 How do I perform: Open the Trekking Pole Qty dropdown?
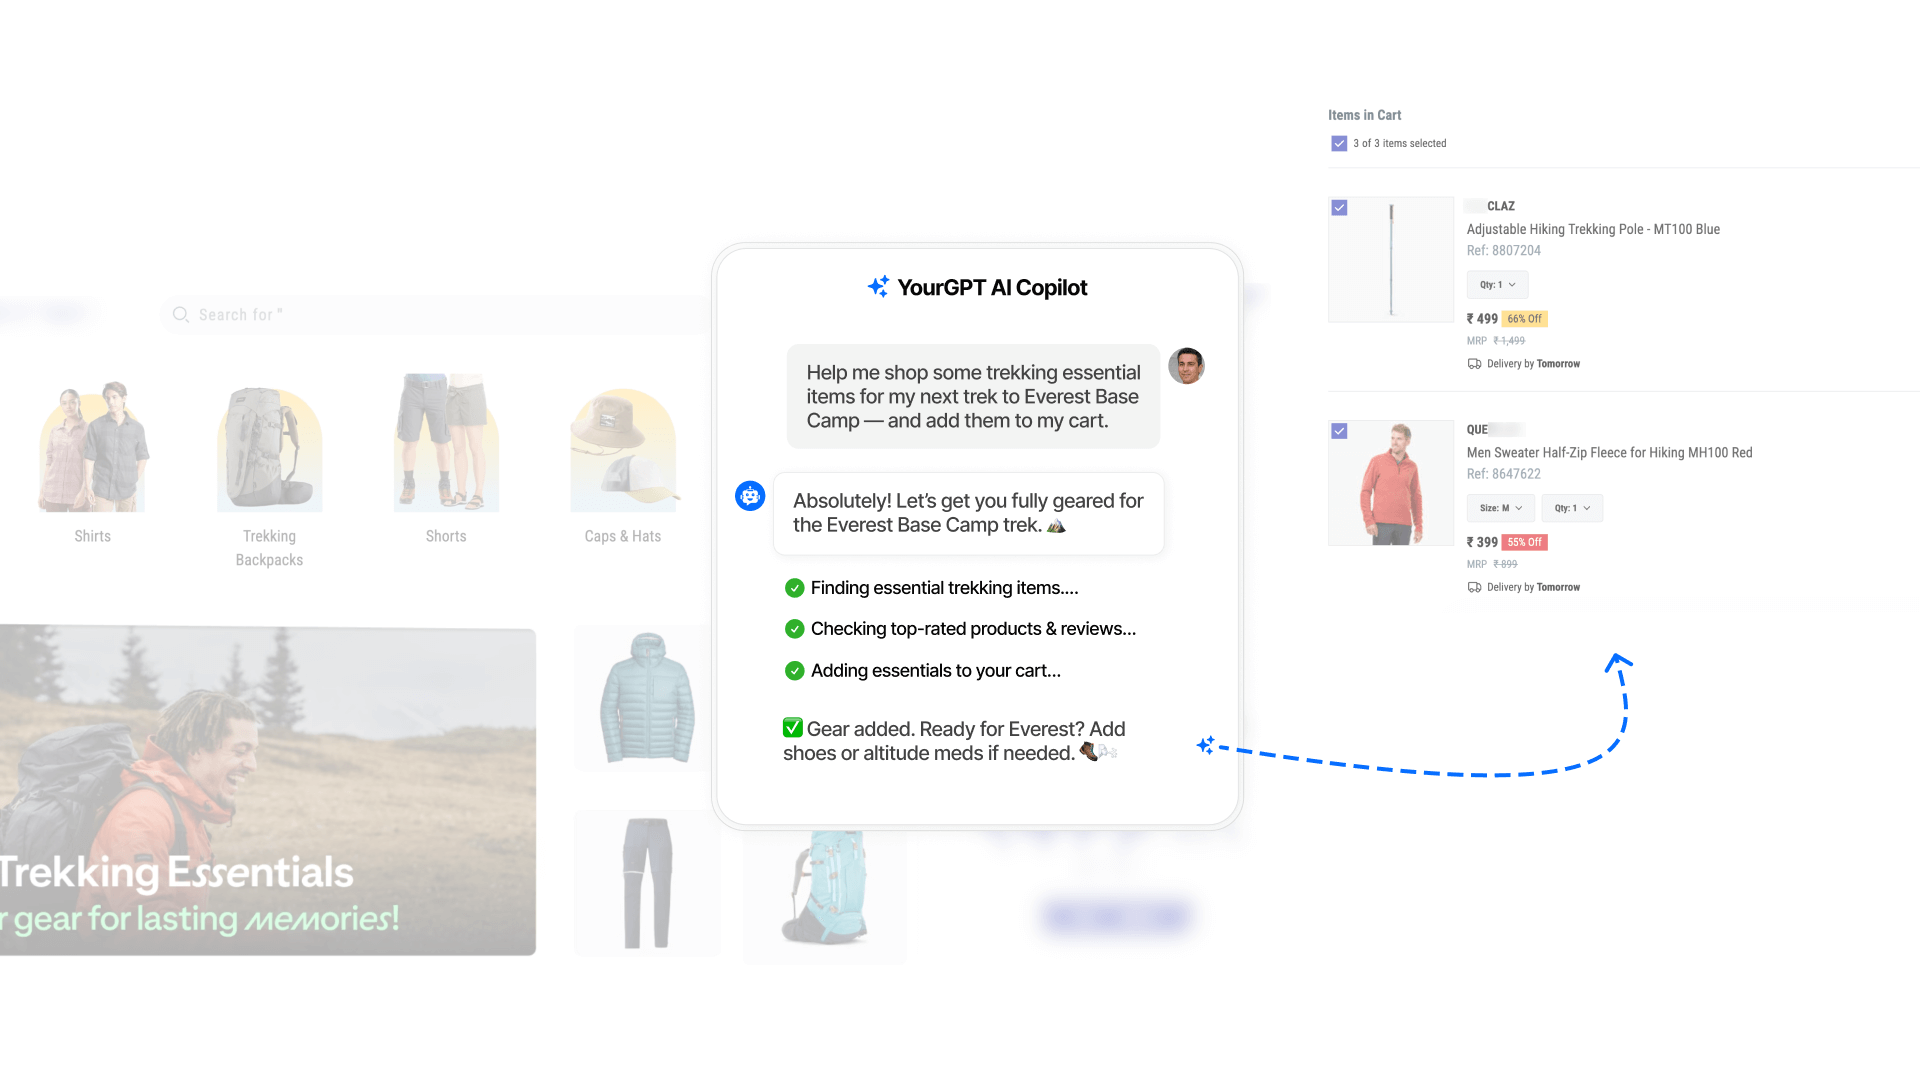coord(1497,285)
